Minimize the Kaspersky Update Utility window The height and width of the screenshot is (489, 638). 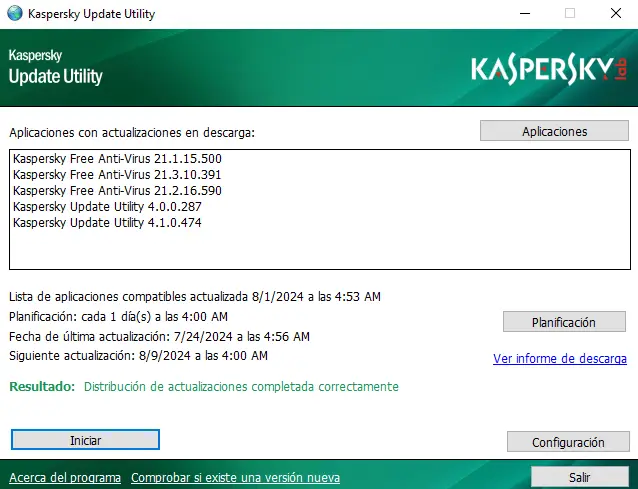[525, 13]
